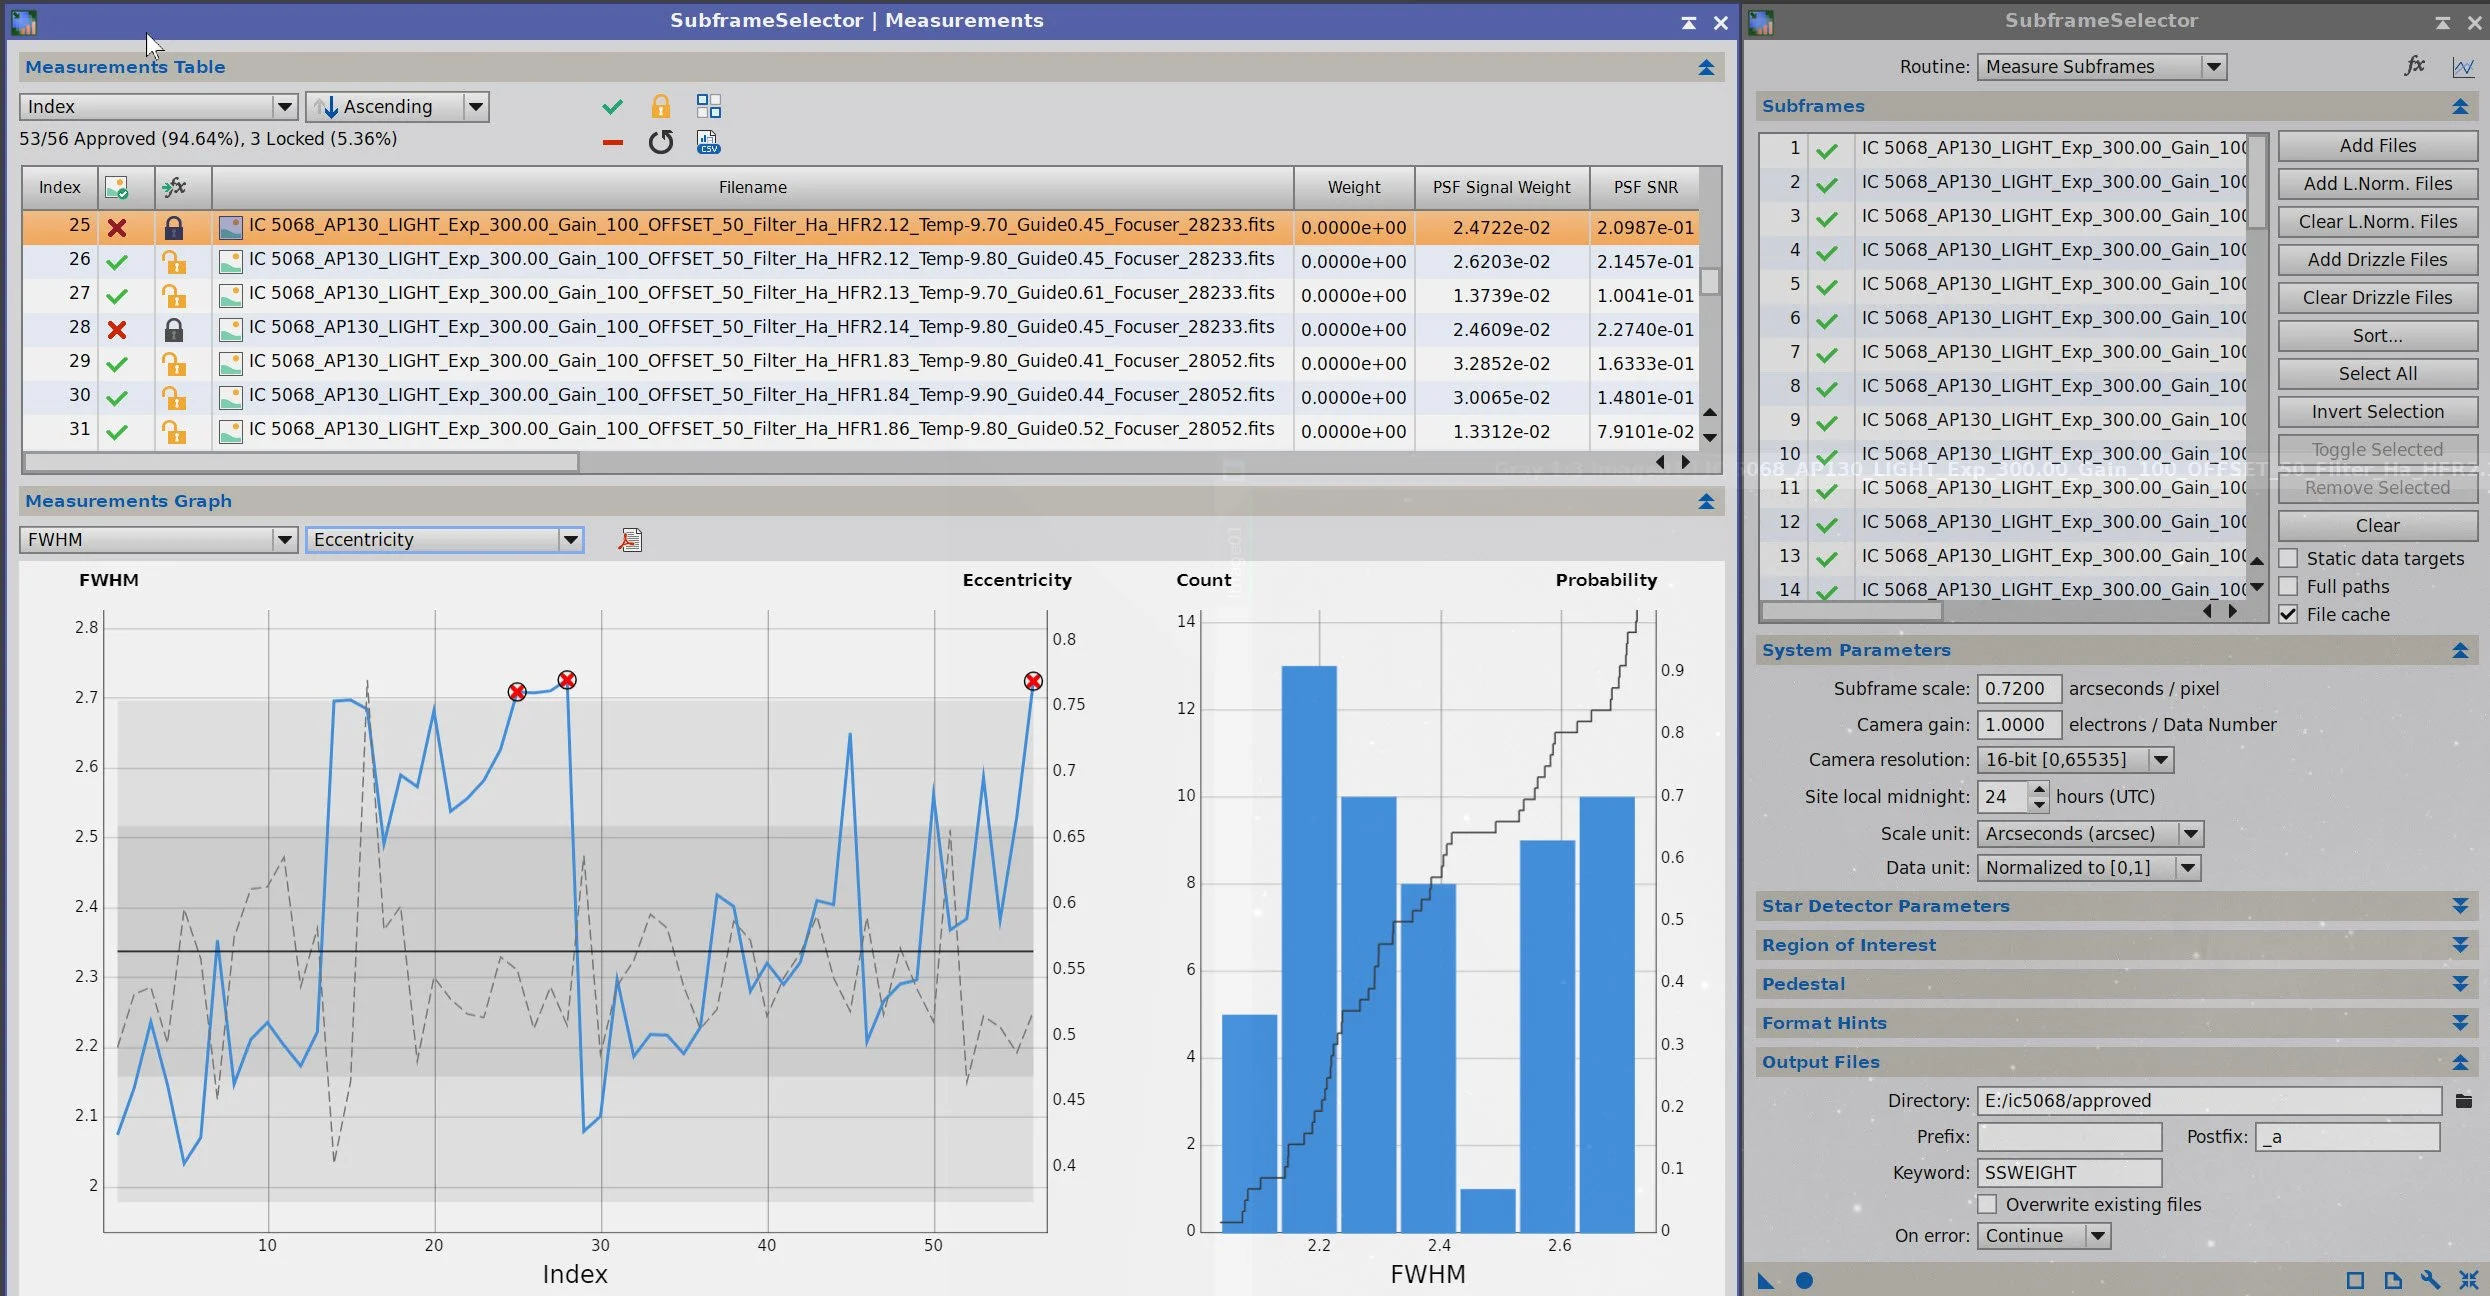Enable the Static data targets checkbox
2490x1296 pixels.
click(x=2288, y=558)
